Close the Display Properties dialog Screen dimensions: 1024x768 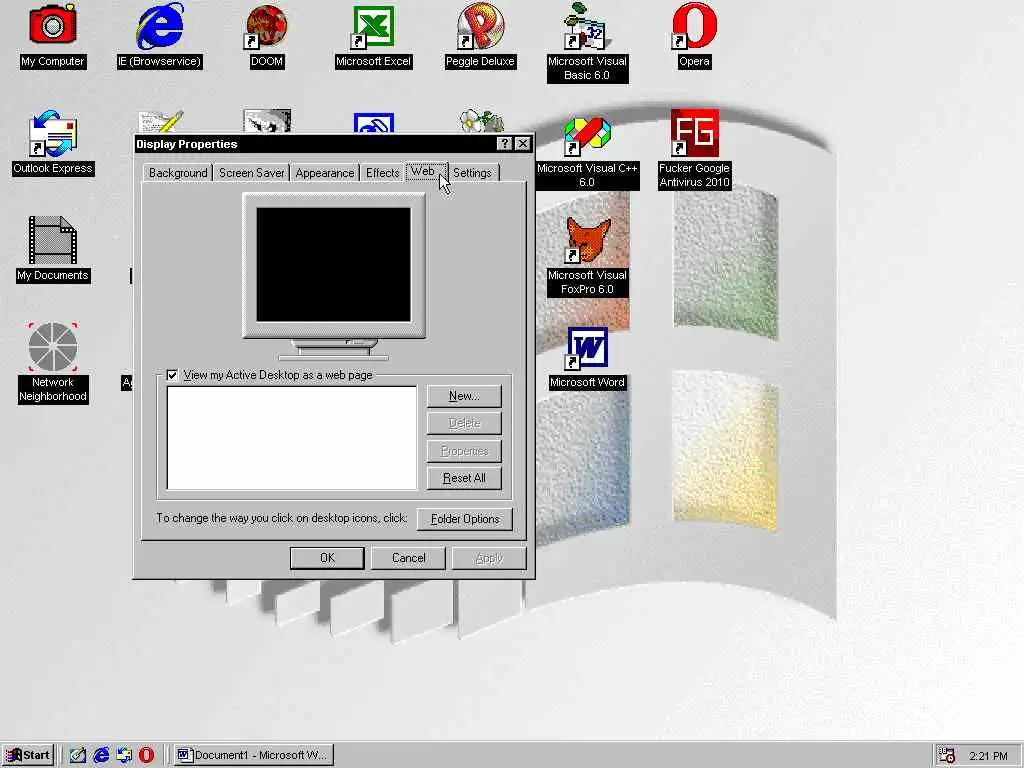pyautogui.click(x=523, y=144)
